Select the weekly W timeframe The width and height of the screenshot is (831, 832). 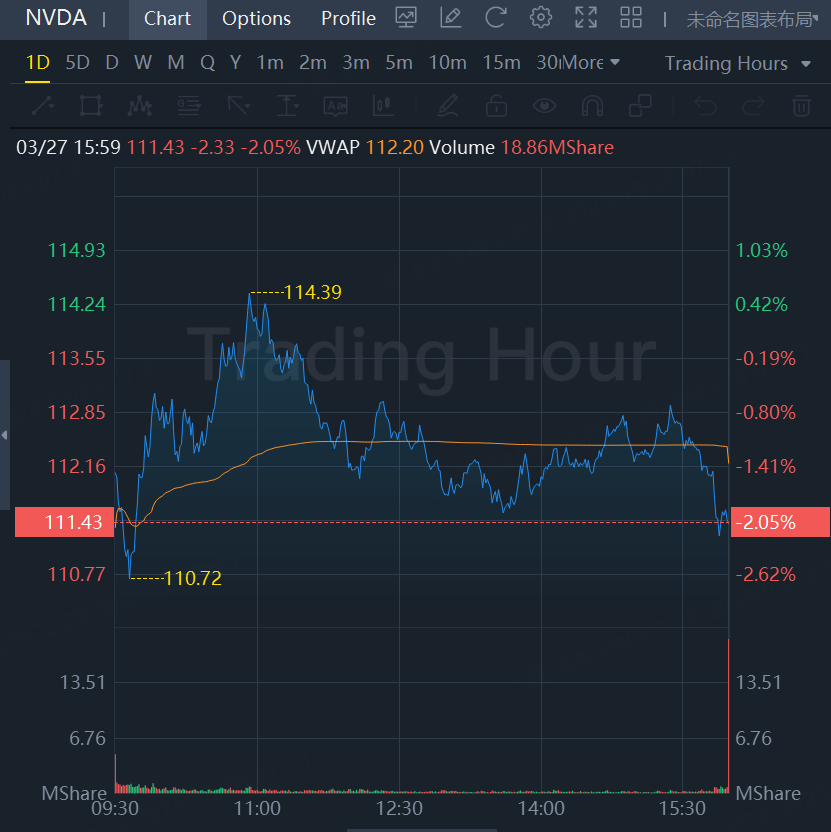tap(143, 63)
